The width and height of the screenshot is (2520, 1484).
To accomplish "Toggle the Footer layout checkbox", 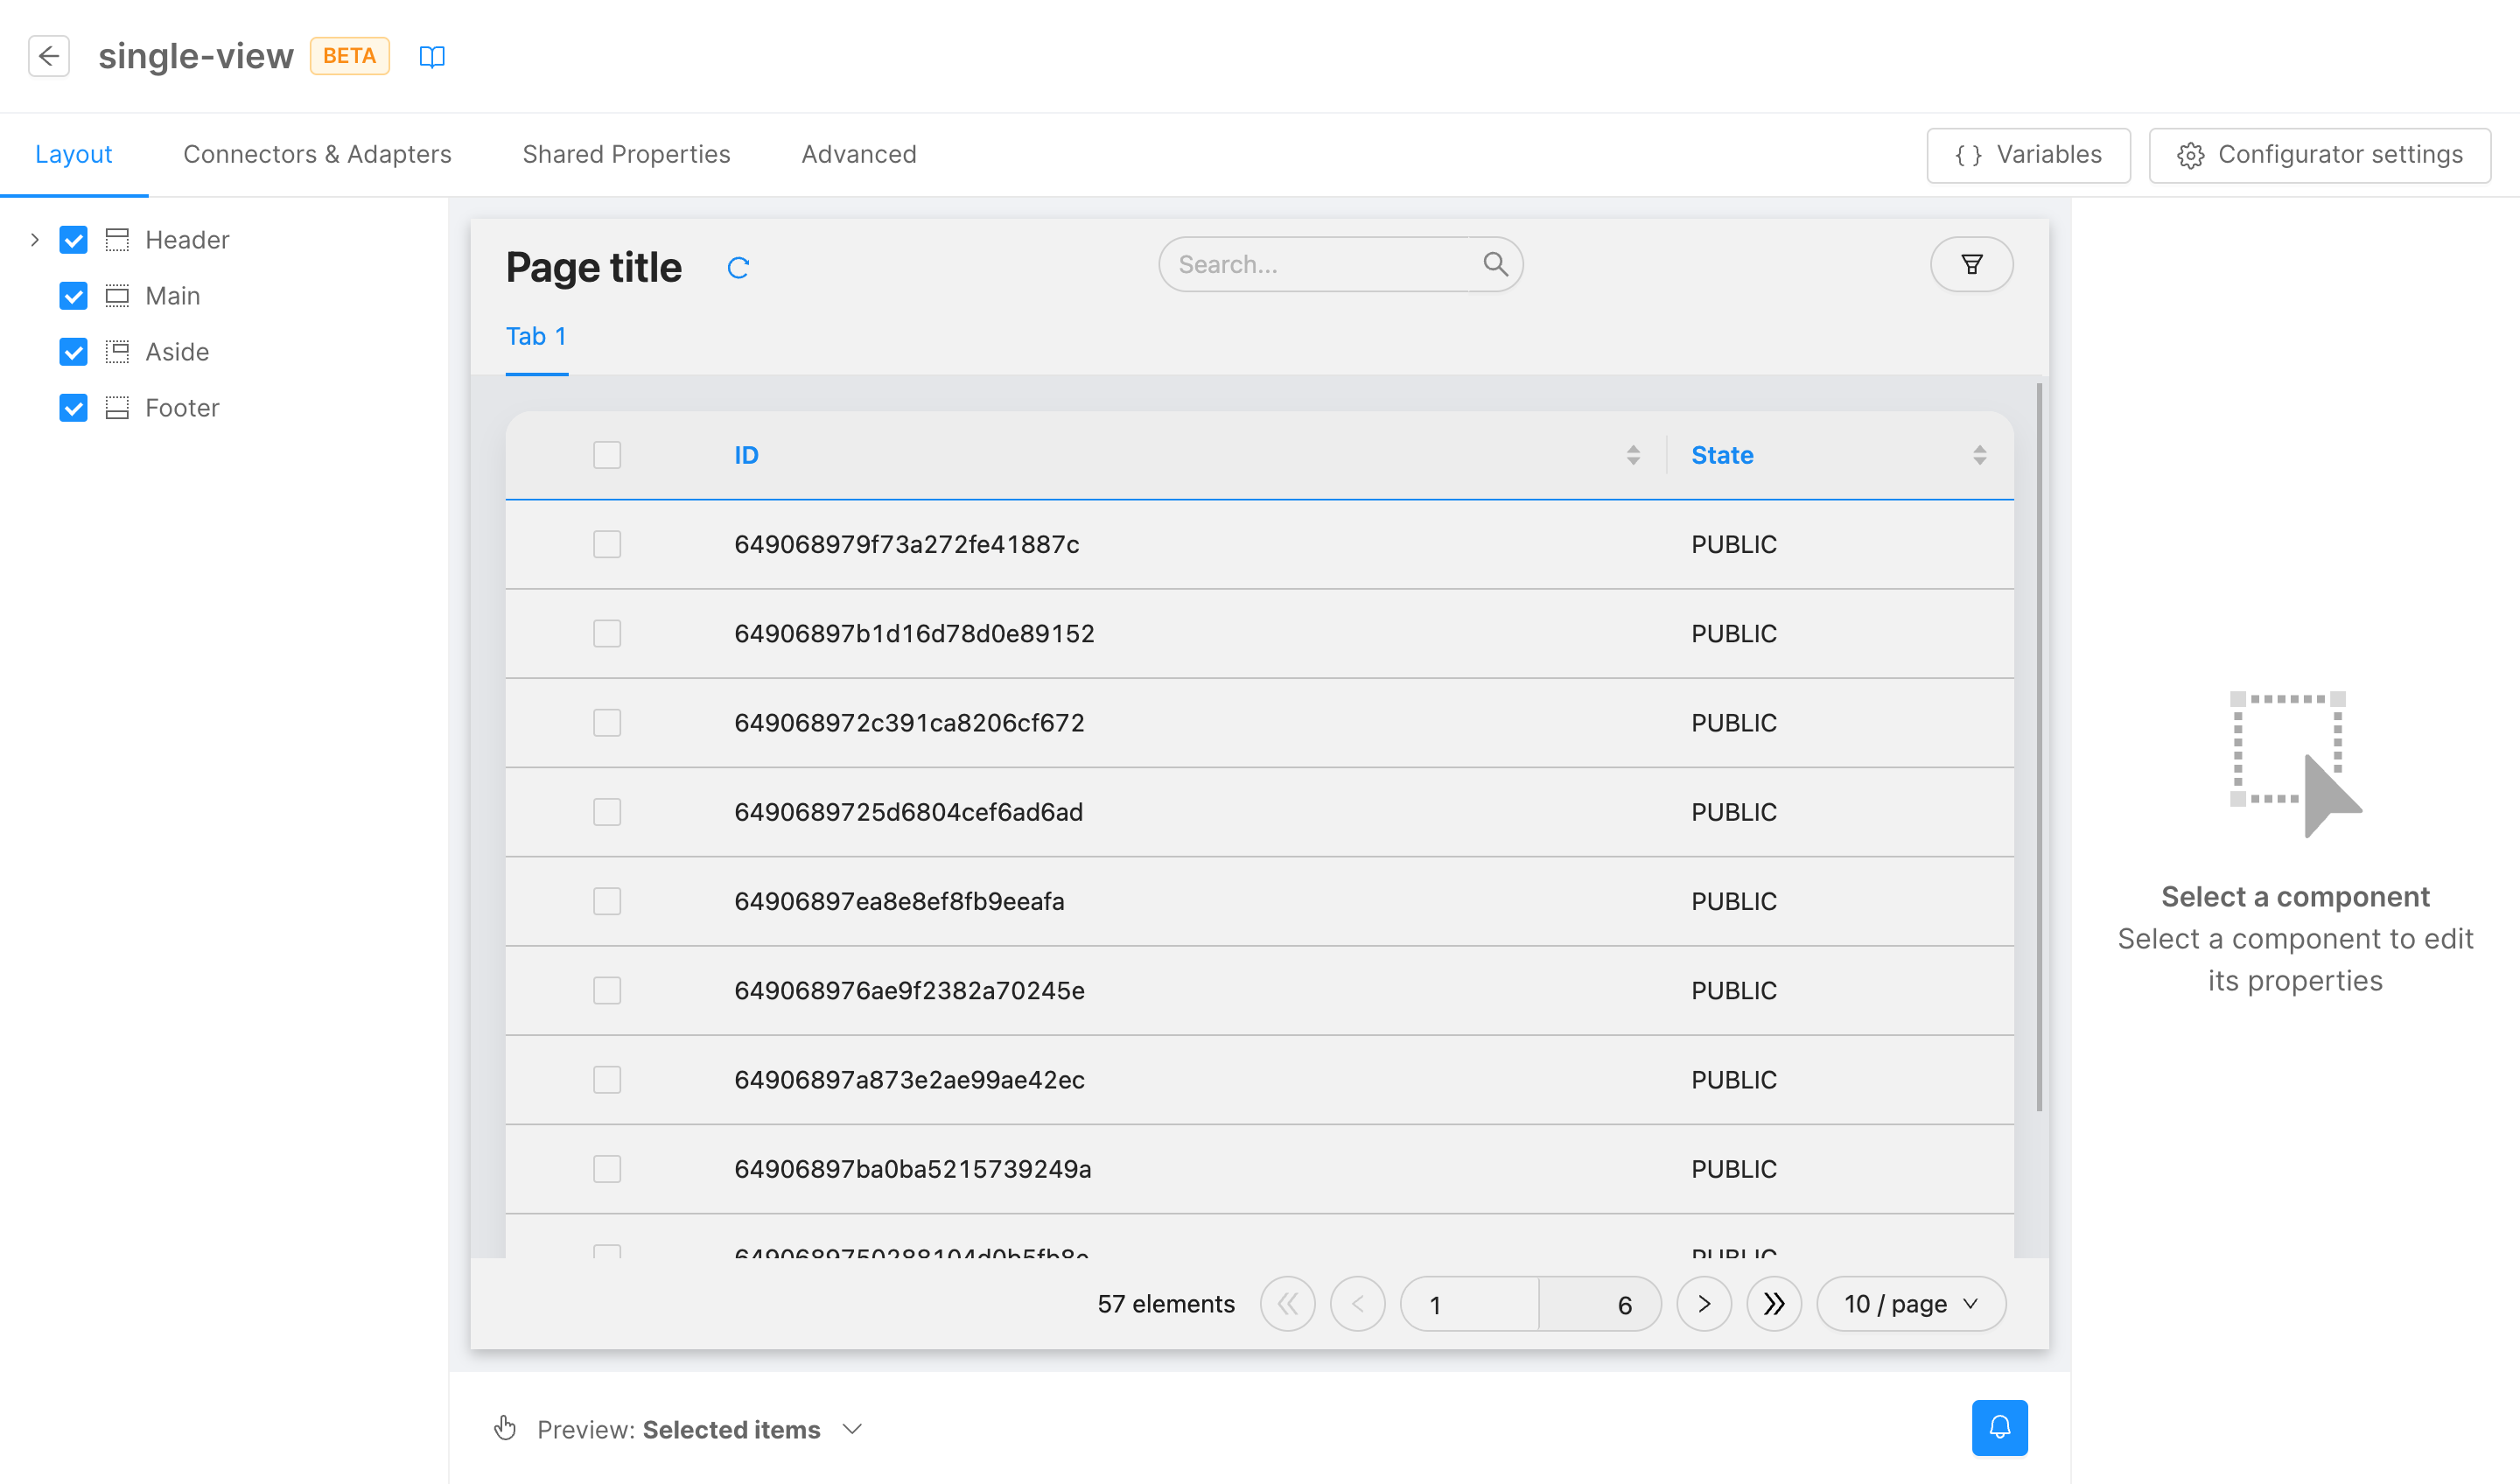I will (74, 408).
